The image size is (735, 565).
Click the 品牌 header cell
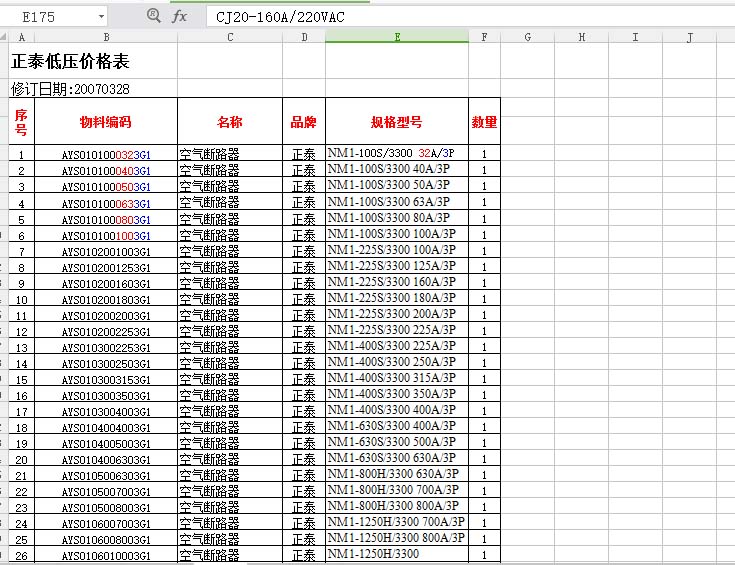click(303, 122)
